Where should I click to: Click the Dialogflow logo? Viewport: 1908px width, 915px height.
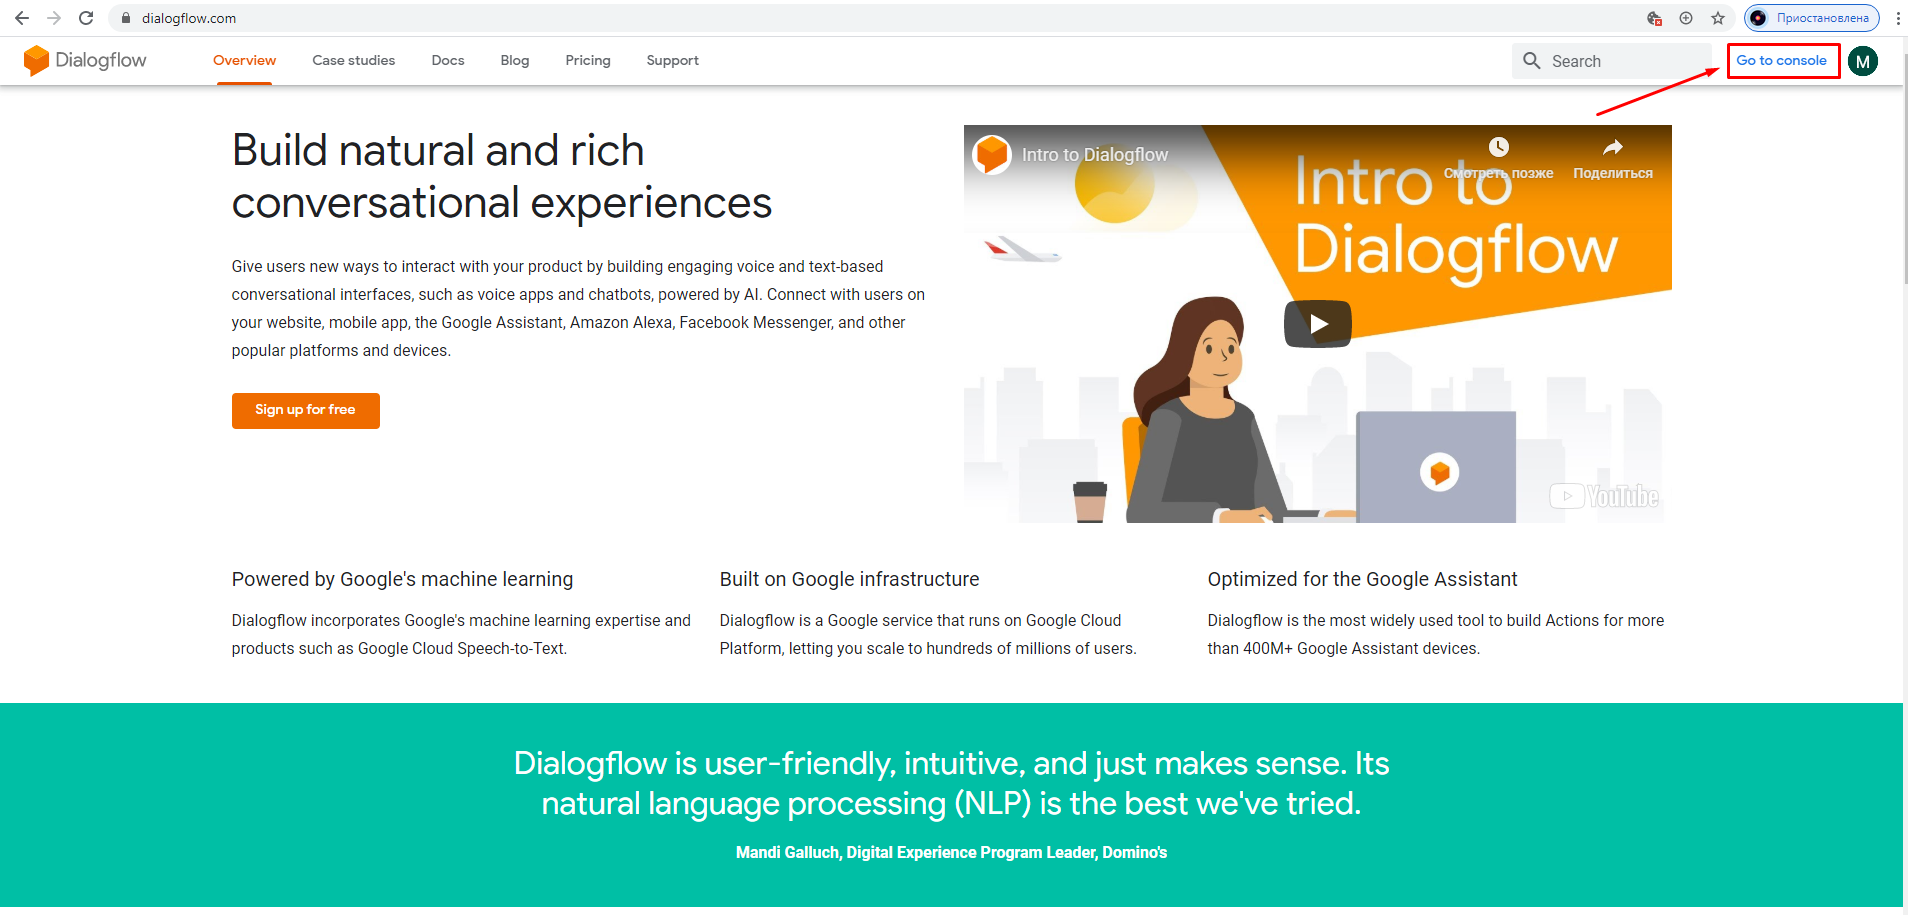pos(85,60)
